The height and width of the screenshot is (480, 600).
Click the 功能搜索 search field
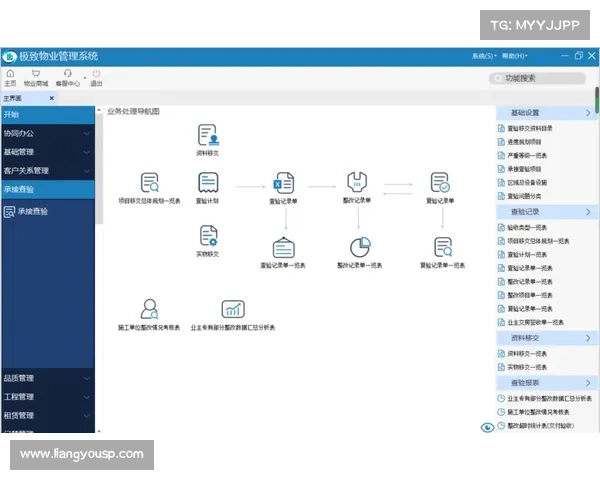point(540,77)
